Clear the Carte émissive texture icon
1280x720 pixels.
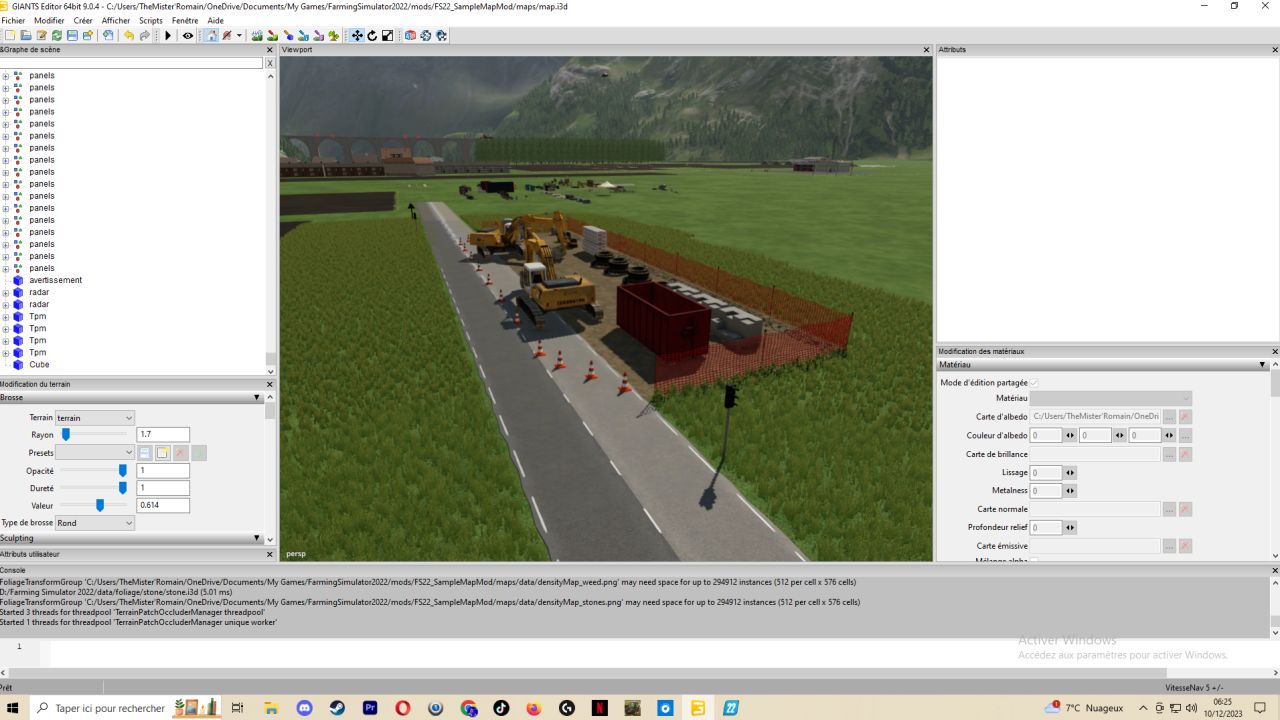[1185, 546]
